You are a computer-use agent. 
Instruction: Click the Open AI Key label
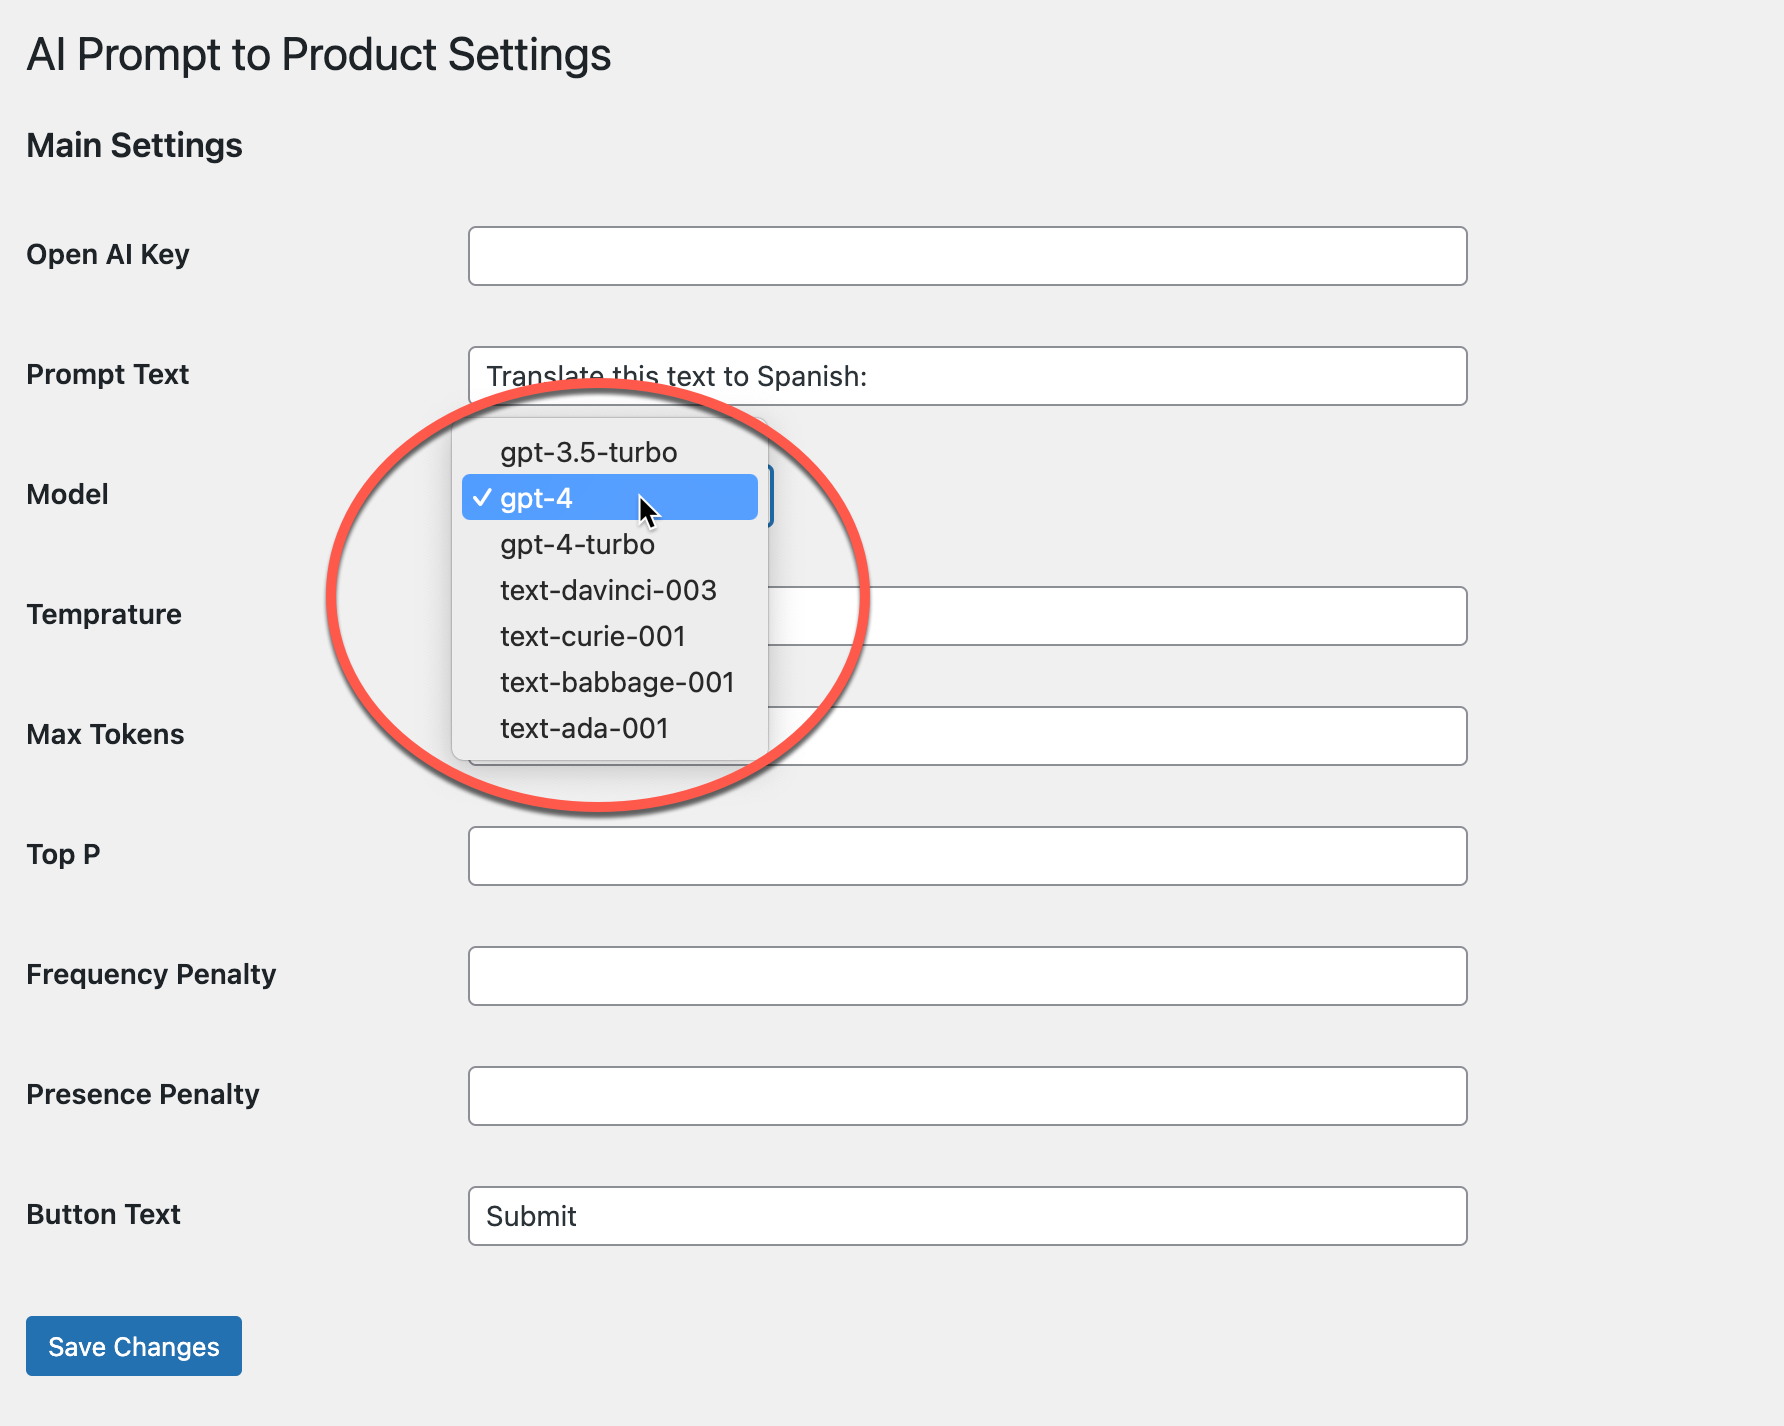coord(108,254)
